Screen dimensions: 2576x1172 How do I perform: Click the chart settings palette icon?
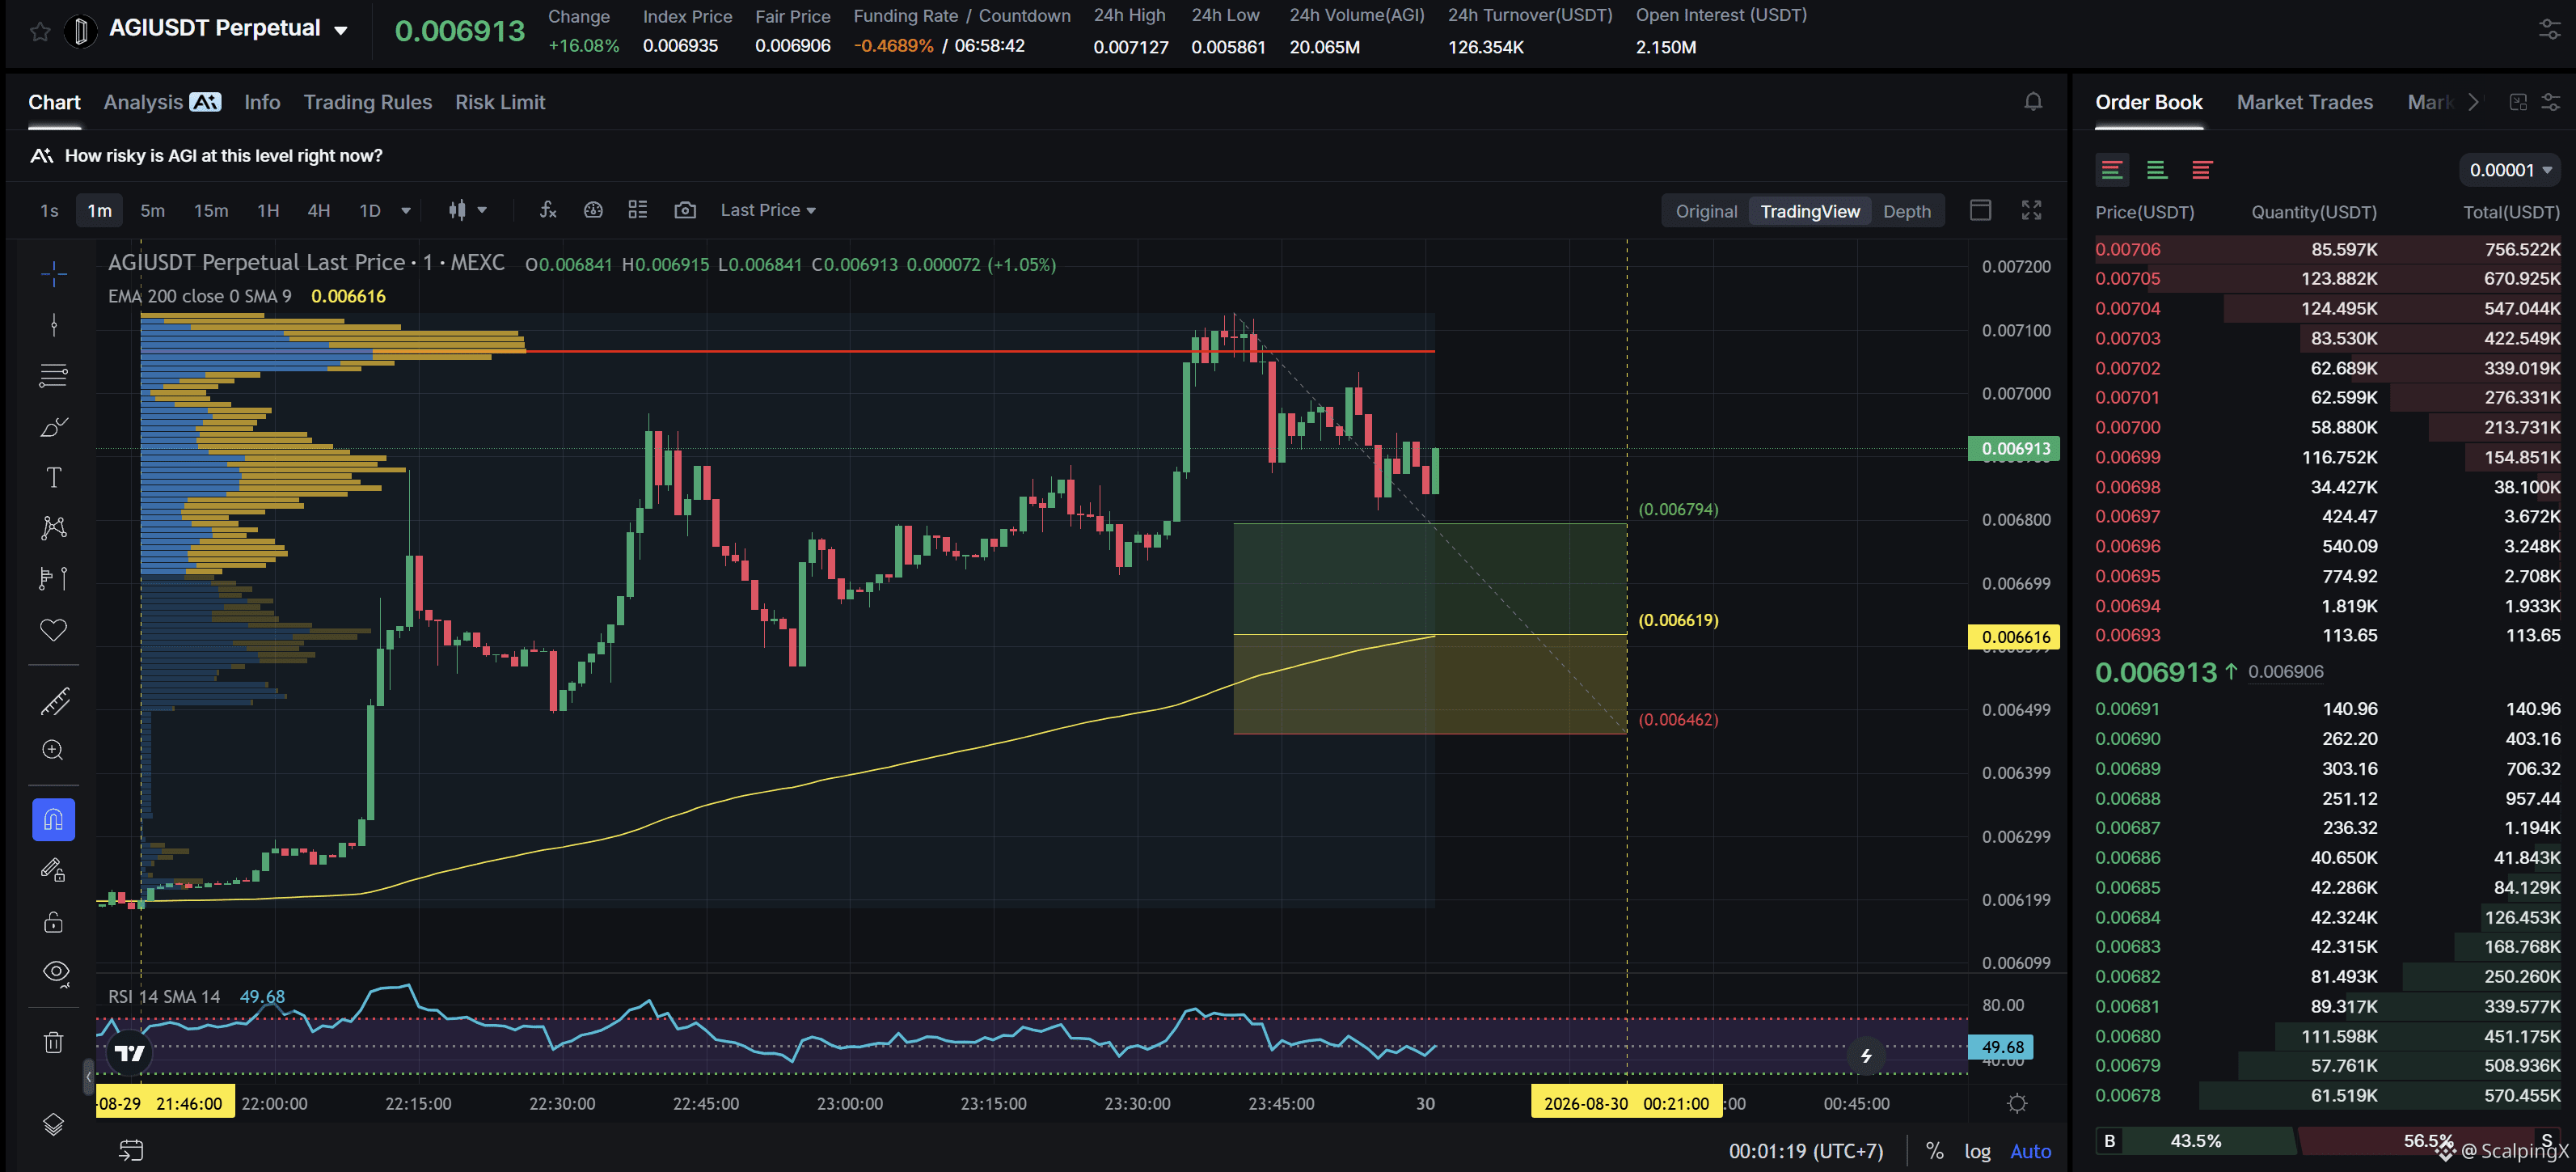pyautogui.click(x=593, y=210)
